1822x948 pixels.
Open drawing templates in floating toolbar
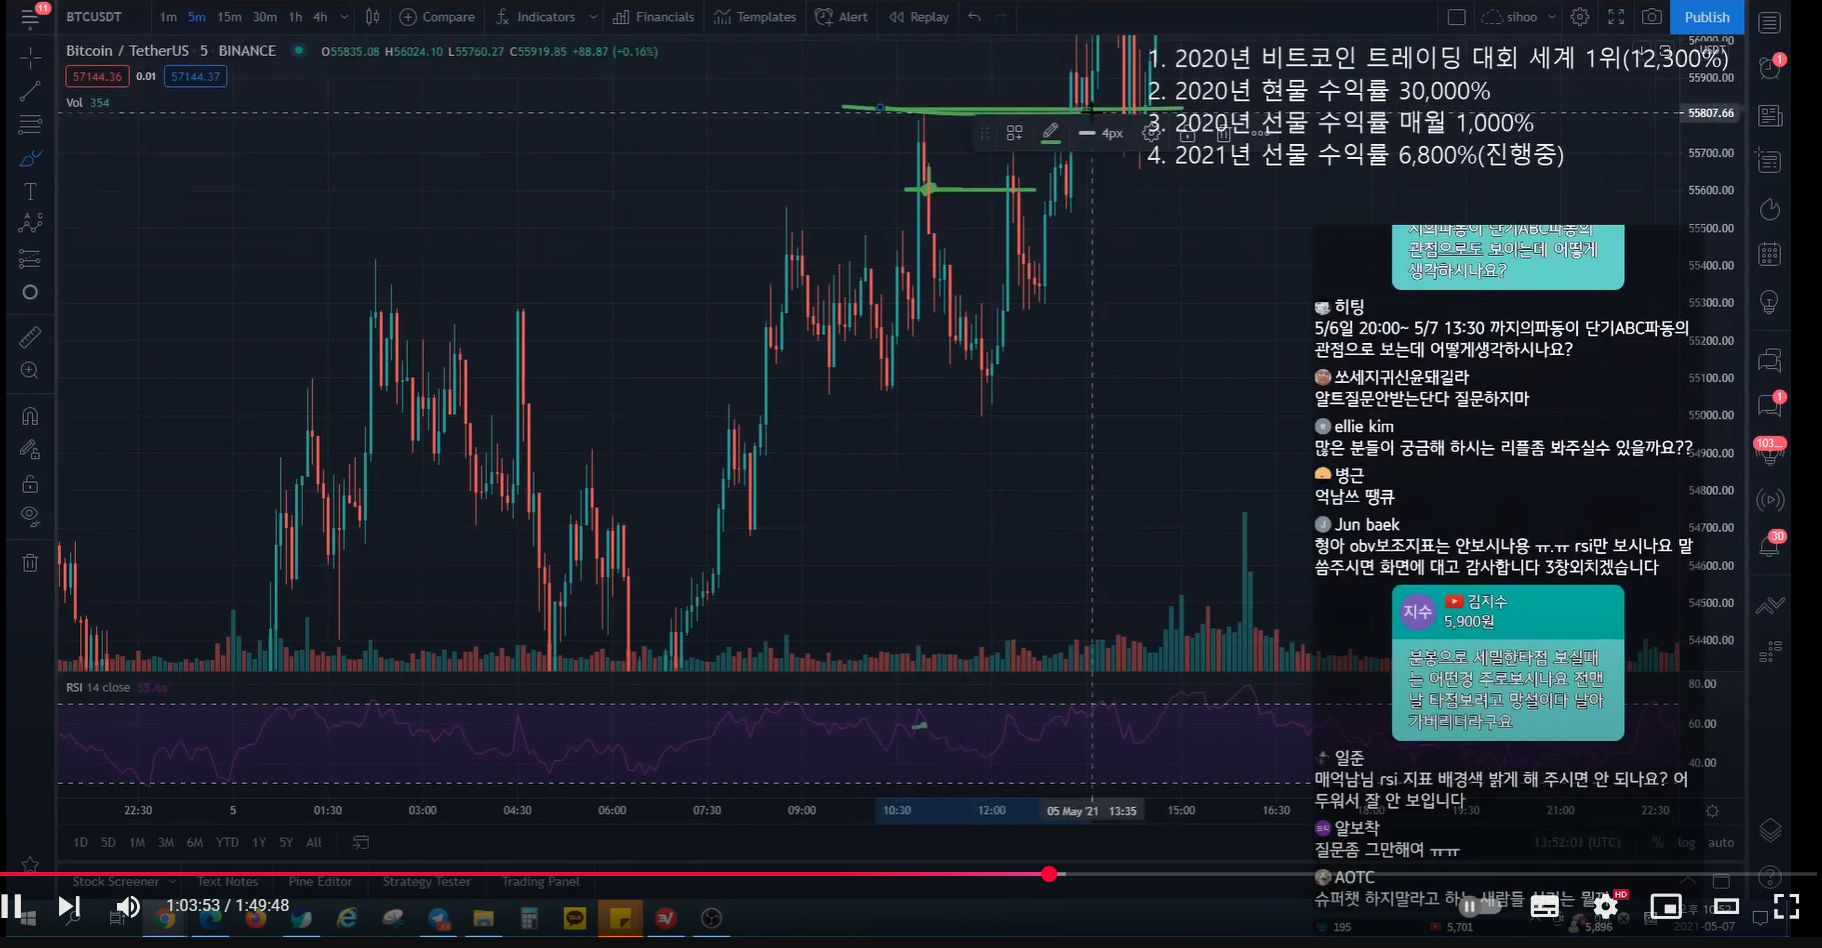coord(1014,133)
